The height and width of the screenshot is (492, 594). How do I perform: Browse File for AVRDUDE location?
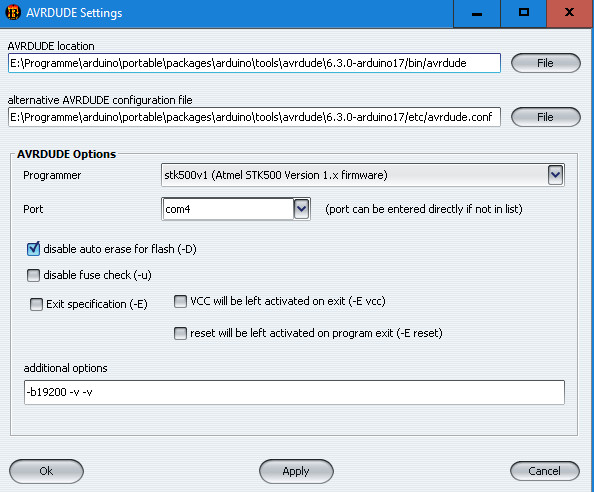coord(546,63)
